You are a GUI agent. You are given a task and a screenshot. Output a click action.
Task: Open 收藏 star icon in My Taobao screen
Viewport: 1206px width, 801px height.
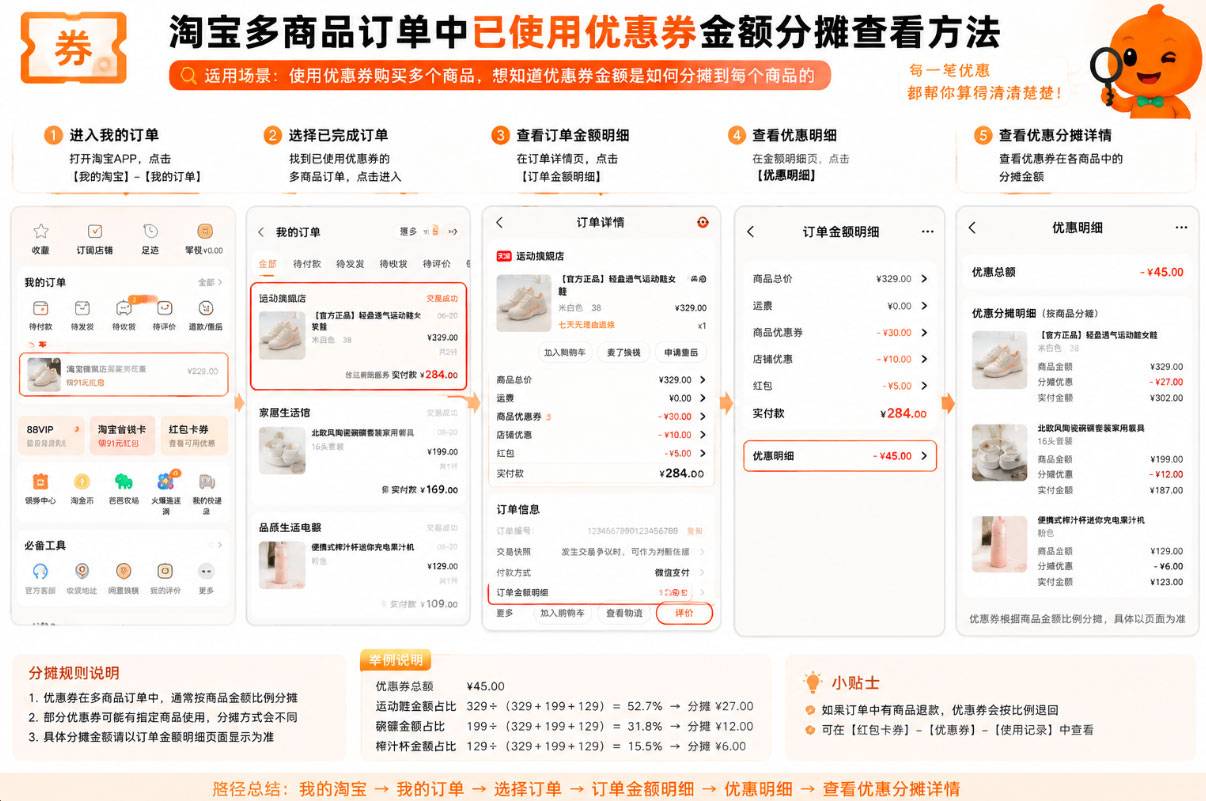click(x=41, y=231)
